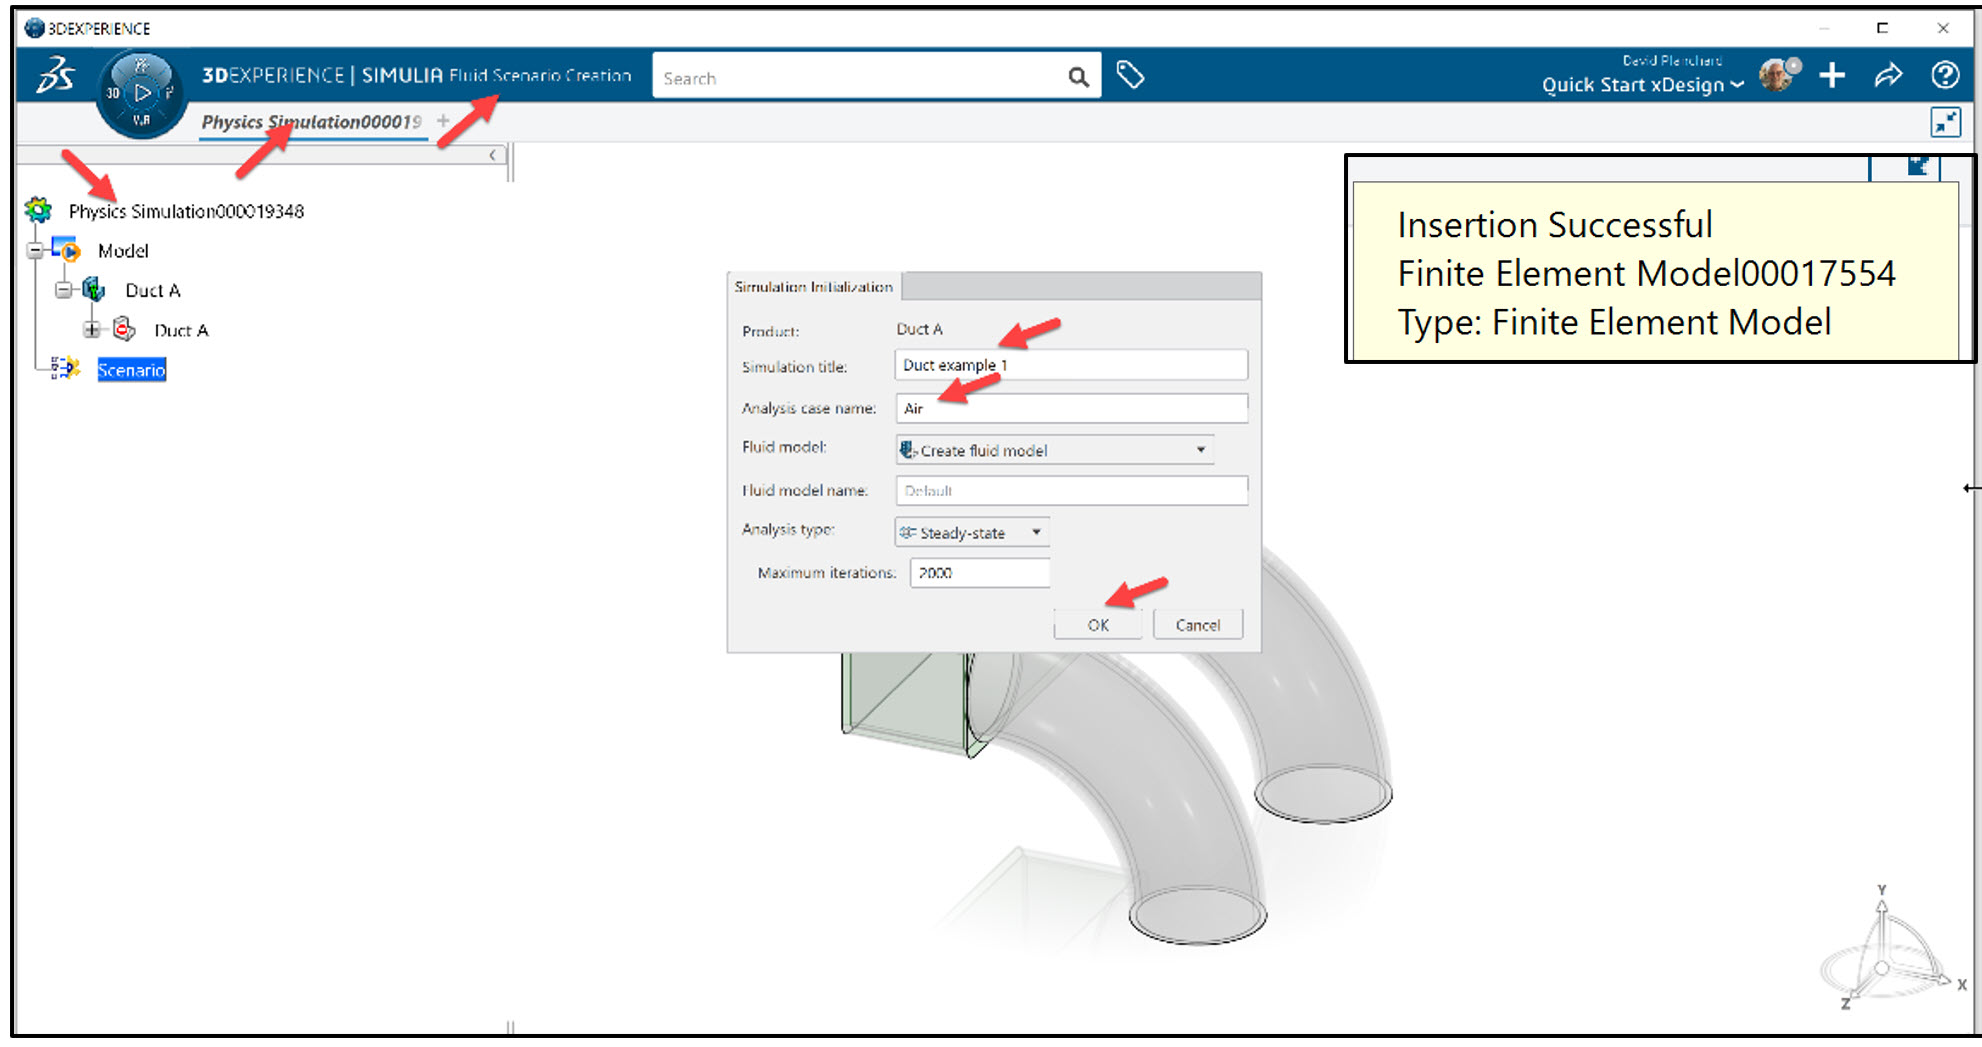Image resolution: width=1982 pixels, height=1047 pixels.
Task: Select the Scenario icon in the tree
Action: [x=66, y=369]
